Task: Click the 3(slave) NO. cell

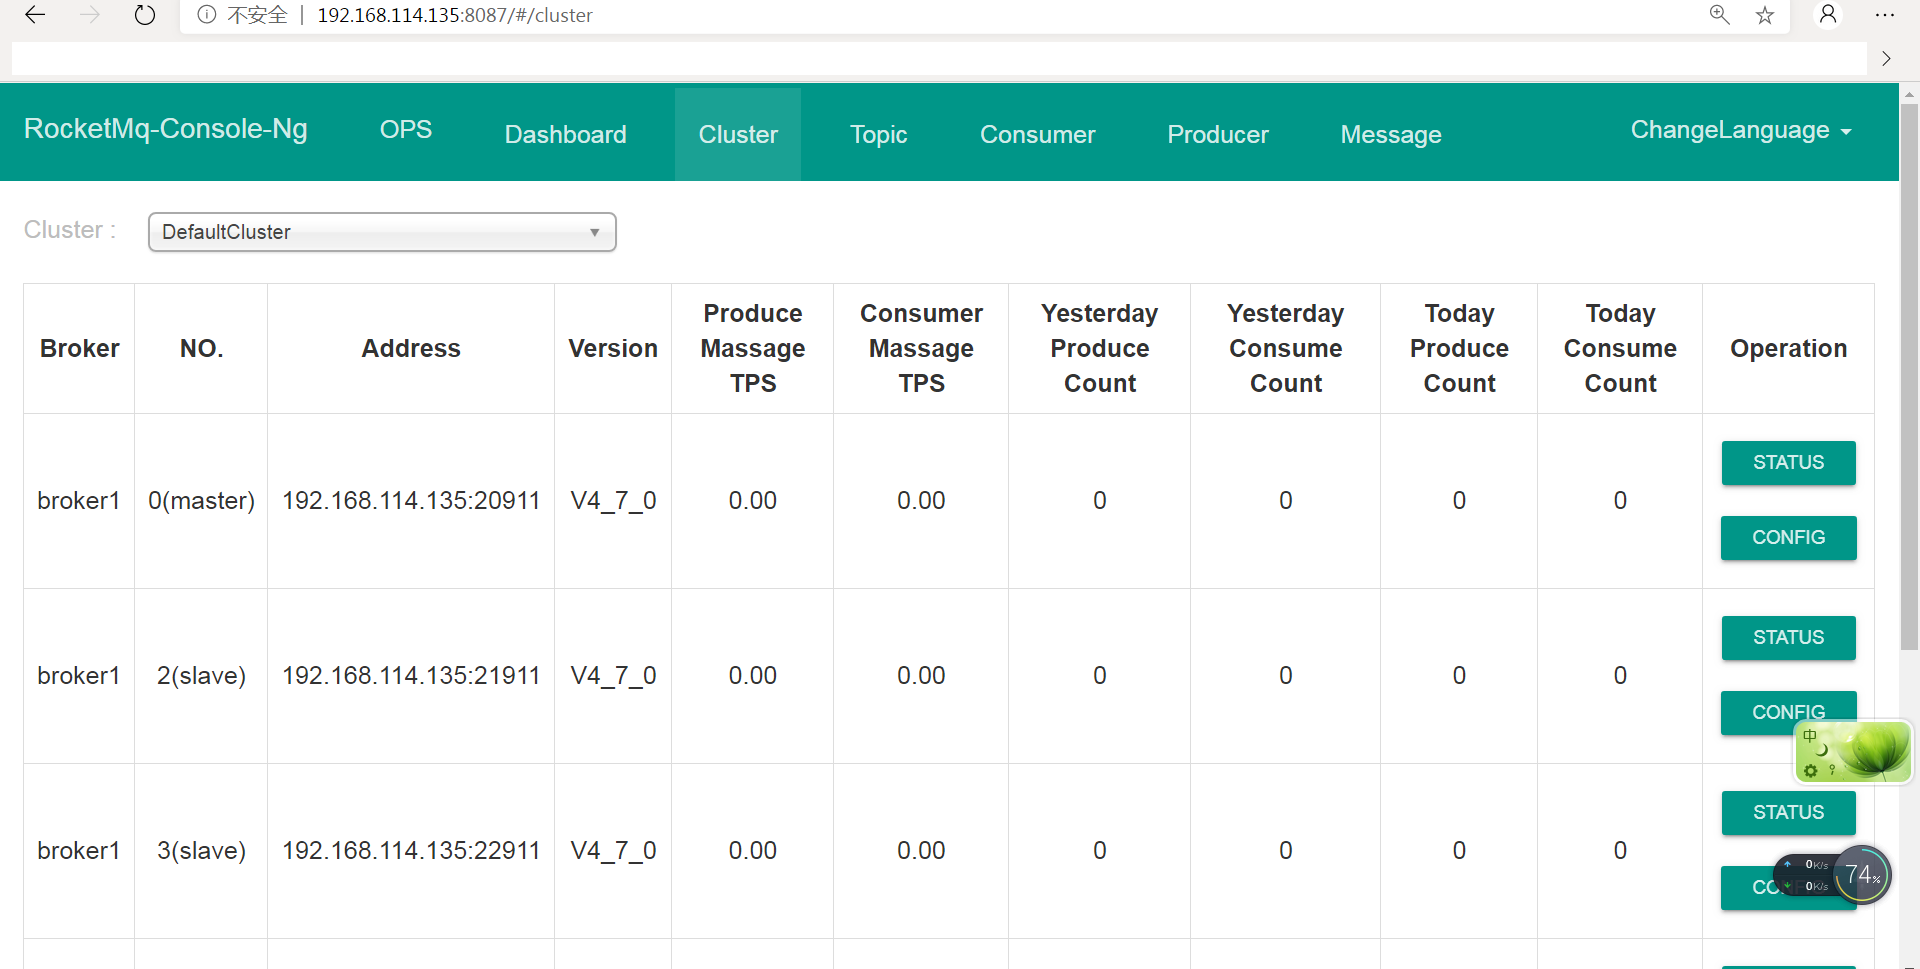Action: coord(201,850)
